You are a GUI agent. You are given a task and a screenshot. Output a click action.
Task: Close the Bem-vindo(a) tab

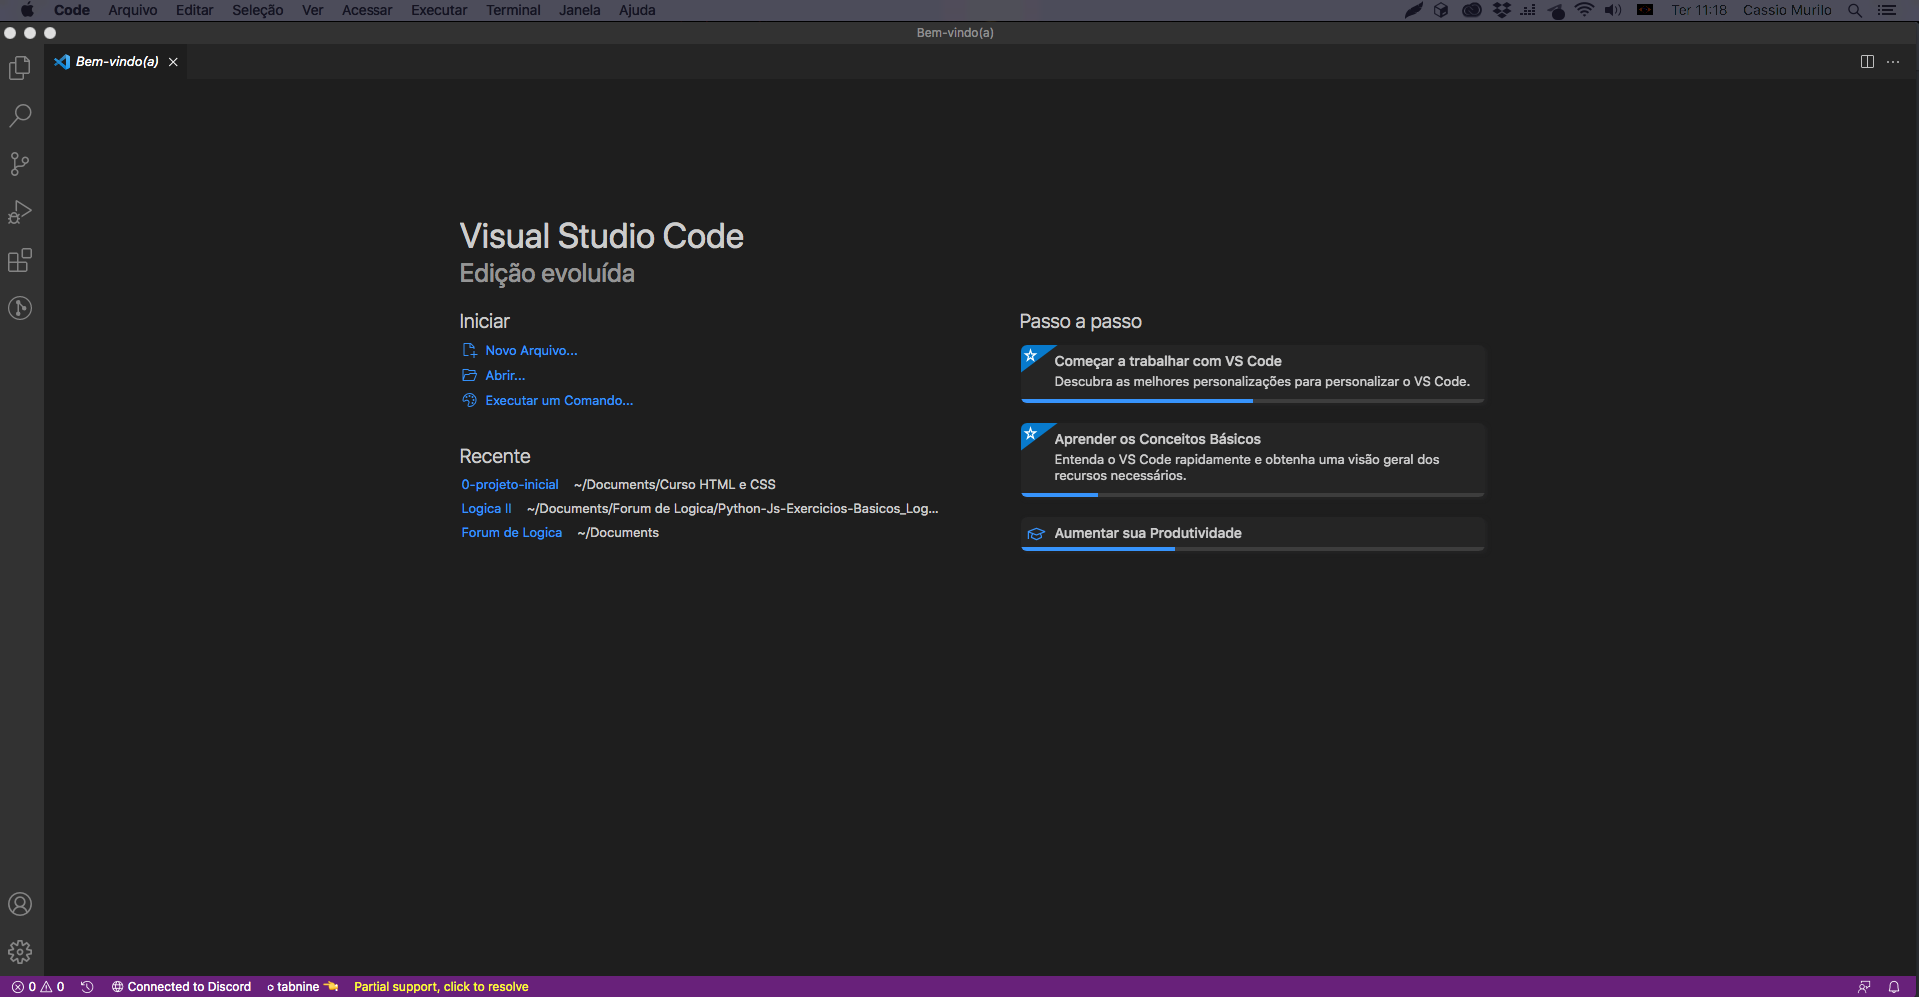pyautogui.click(x=173, y=62)
